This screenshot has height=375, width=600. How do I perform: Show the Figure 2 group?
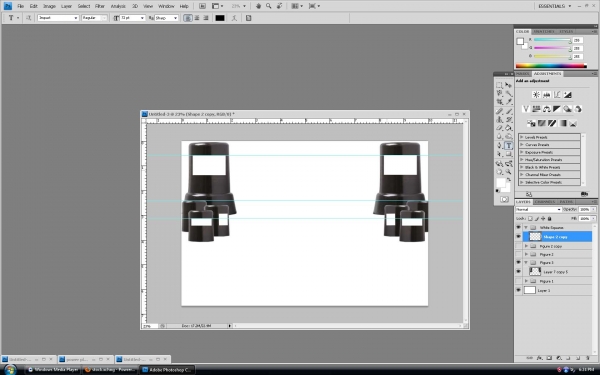pyautogui.click(x=518, y=254)
